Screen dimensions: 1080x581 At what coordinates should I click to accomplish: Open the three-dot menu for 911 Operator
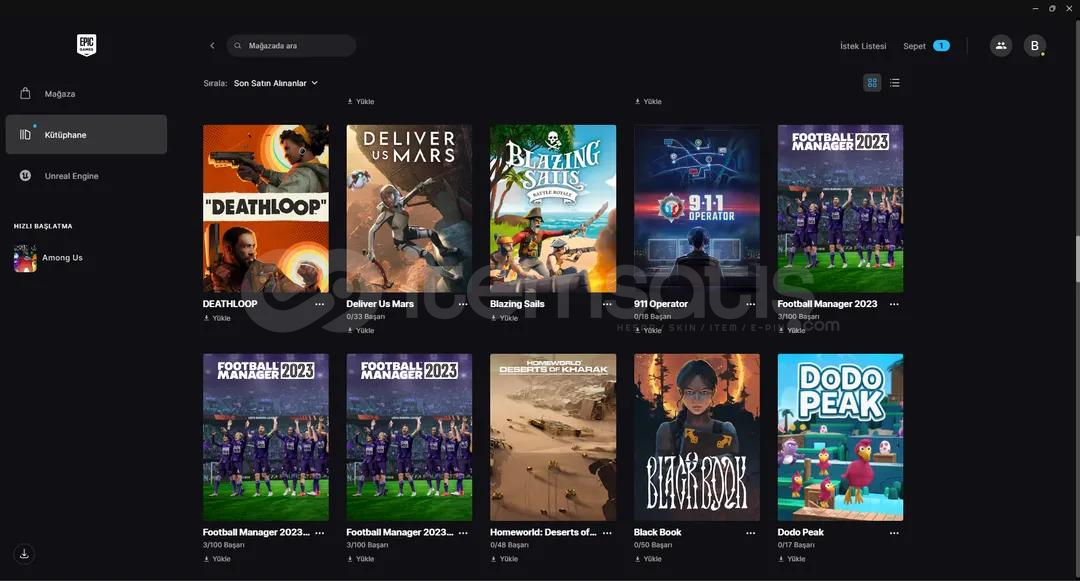pyautogui.click(x=751, y=304)
